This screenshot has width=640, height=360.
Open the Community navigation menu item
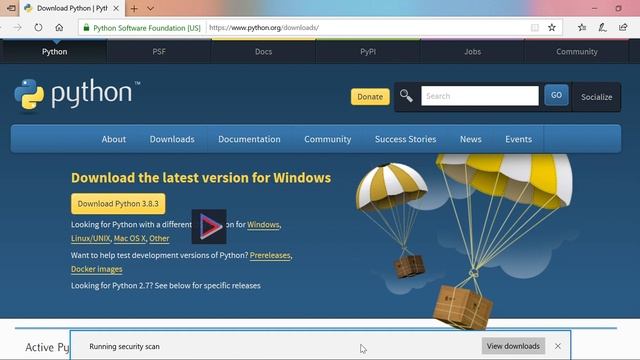pyautogui.click(x=327, y=139)
